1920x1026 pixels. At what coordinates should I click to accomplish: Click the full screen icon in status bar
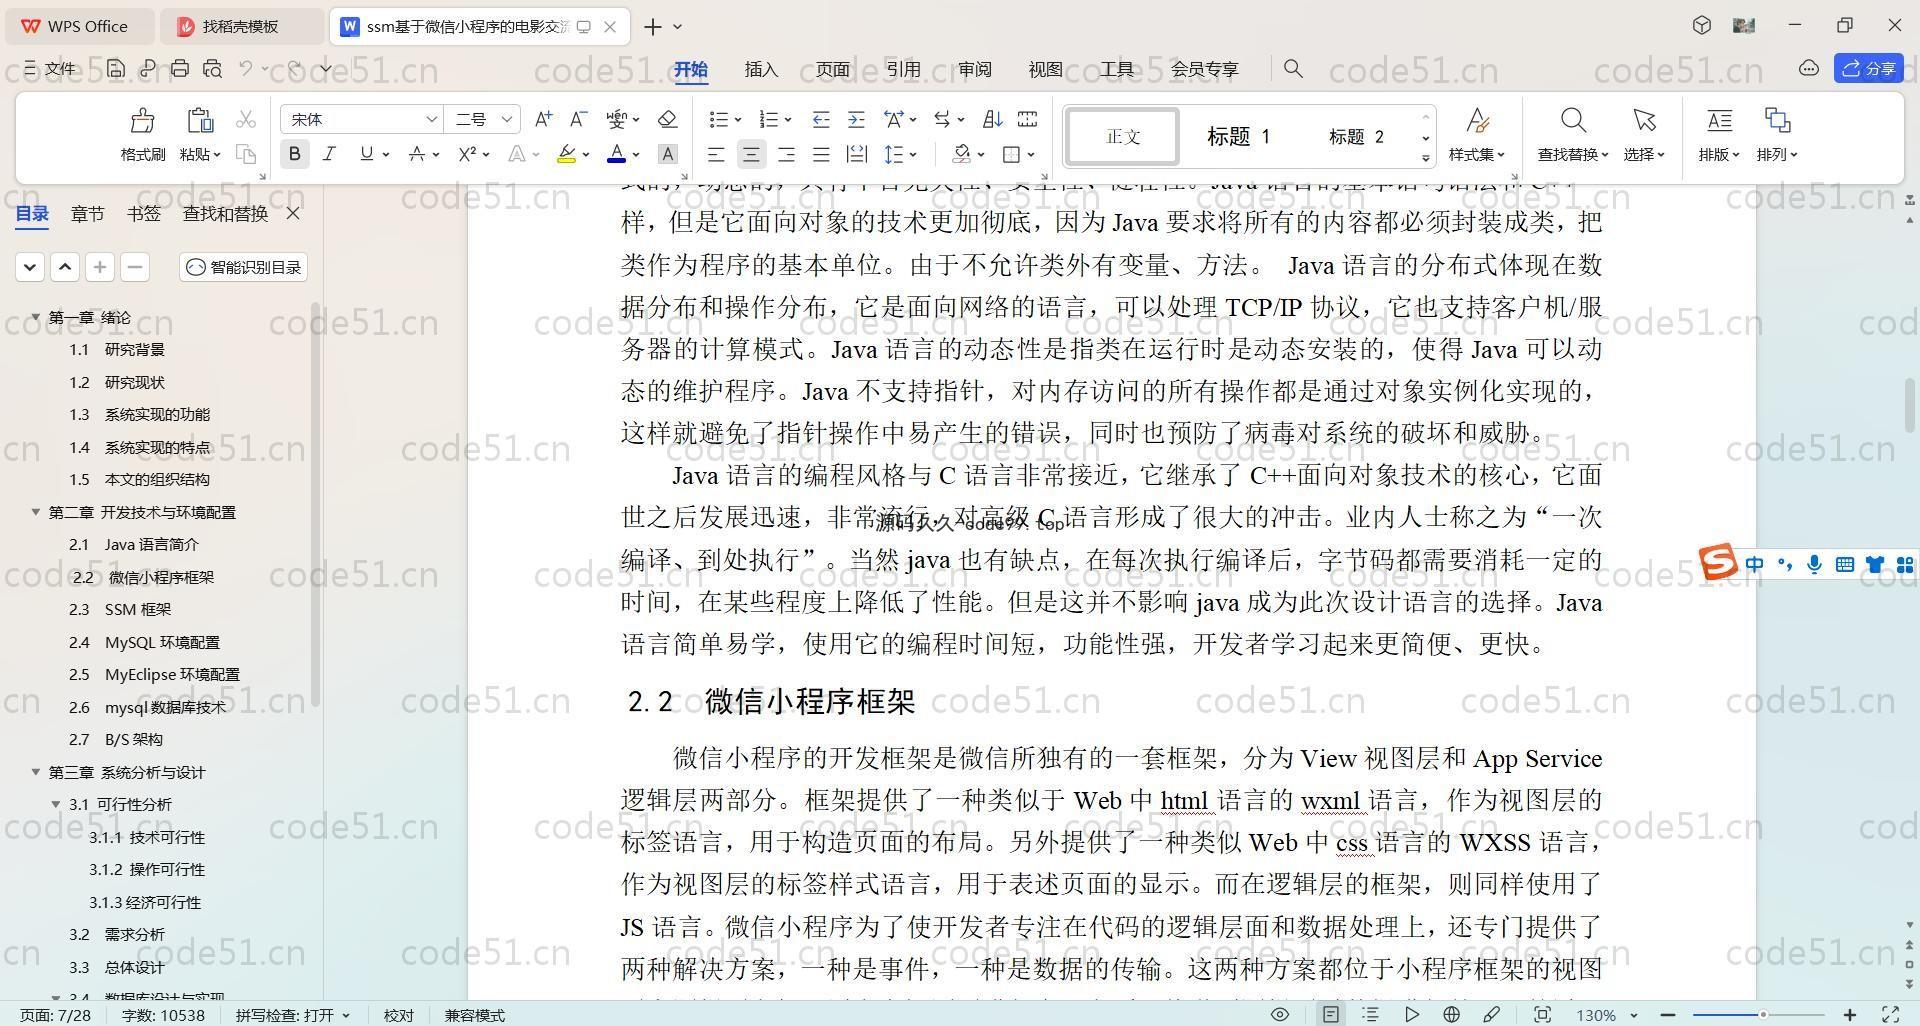pyautogui.click(x=1890, y=1014)
